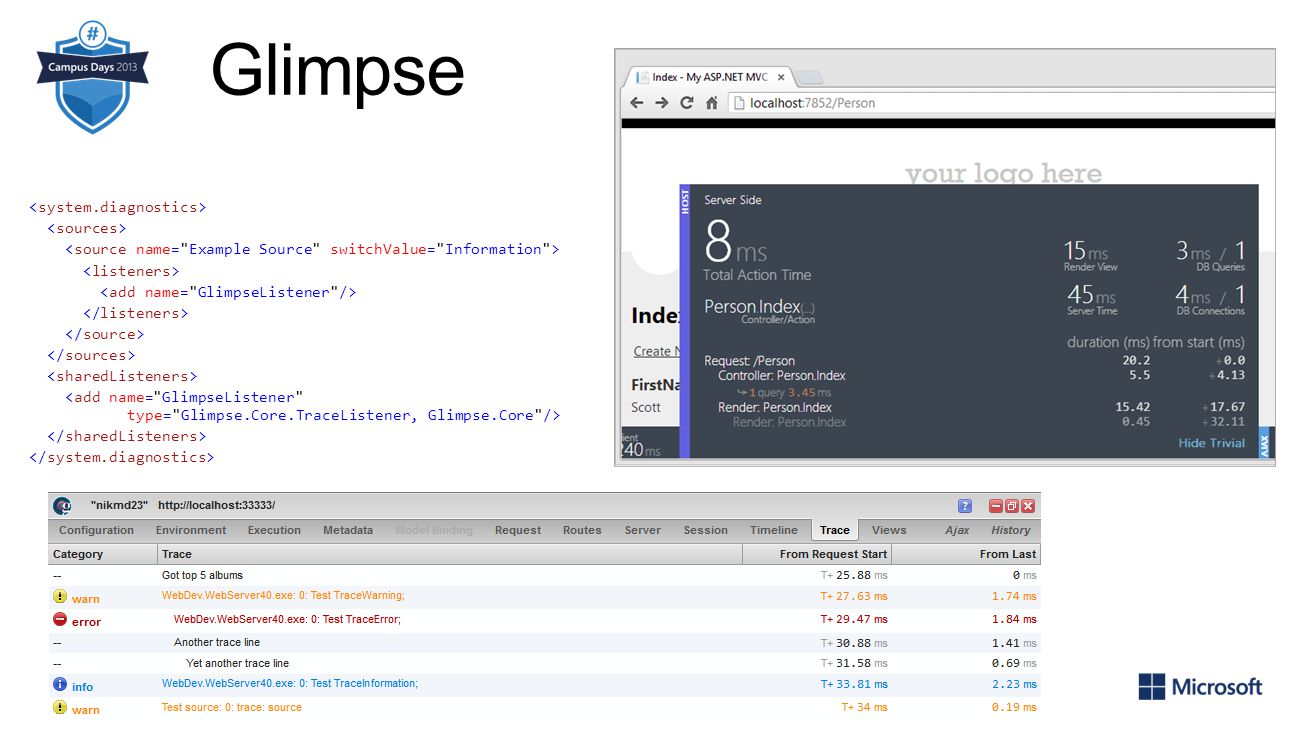
Task: Go to the browser home icon
Action: click(x=712, y=103)
